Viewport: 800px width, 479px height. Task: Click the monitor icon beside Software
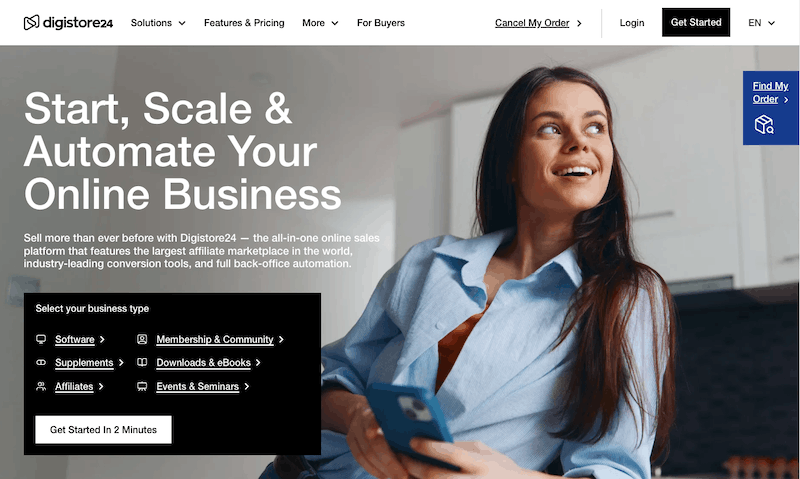click(x=41, y=339)
